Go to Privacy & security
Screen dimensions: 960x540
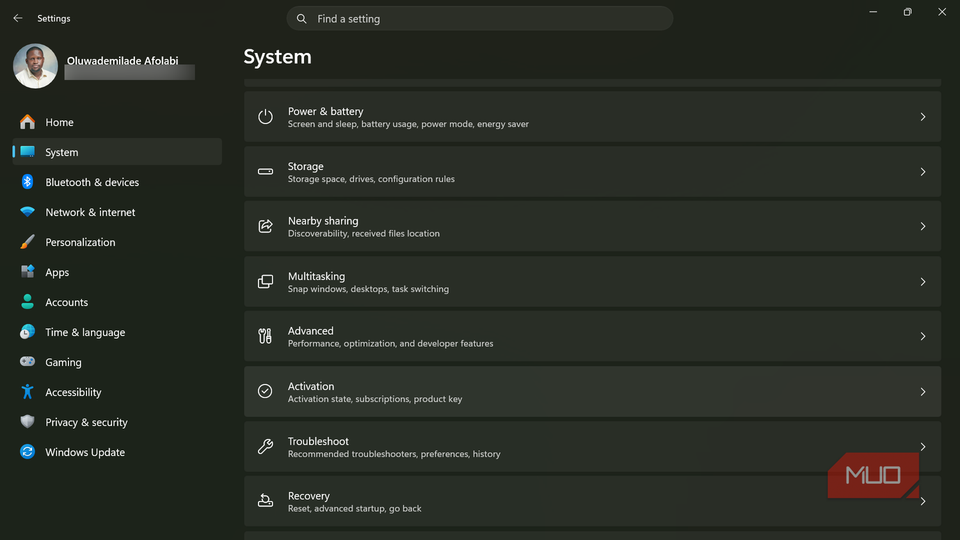tap(117, 422)
